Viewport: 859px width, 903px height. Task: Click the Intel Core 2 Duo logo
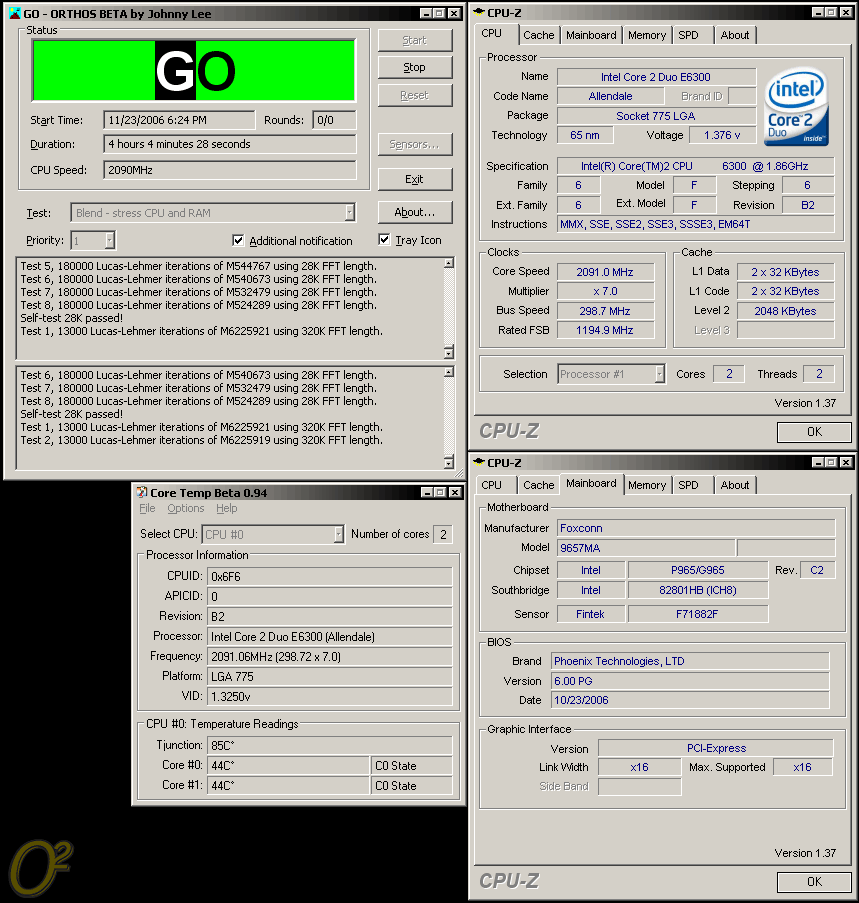(x=797, y=107)
